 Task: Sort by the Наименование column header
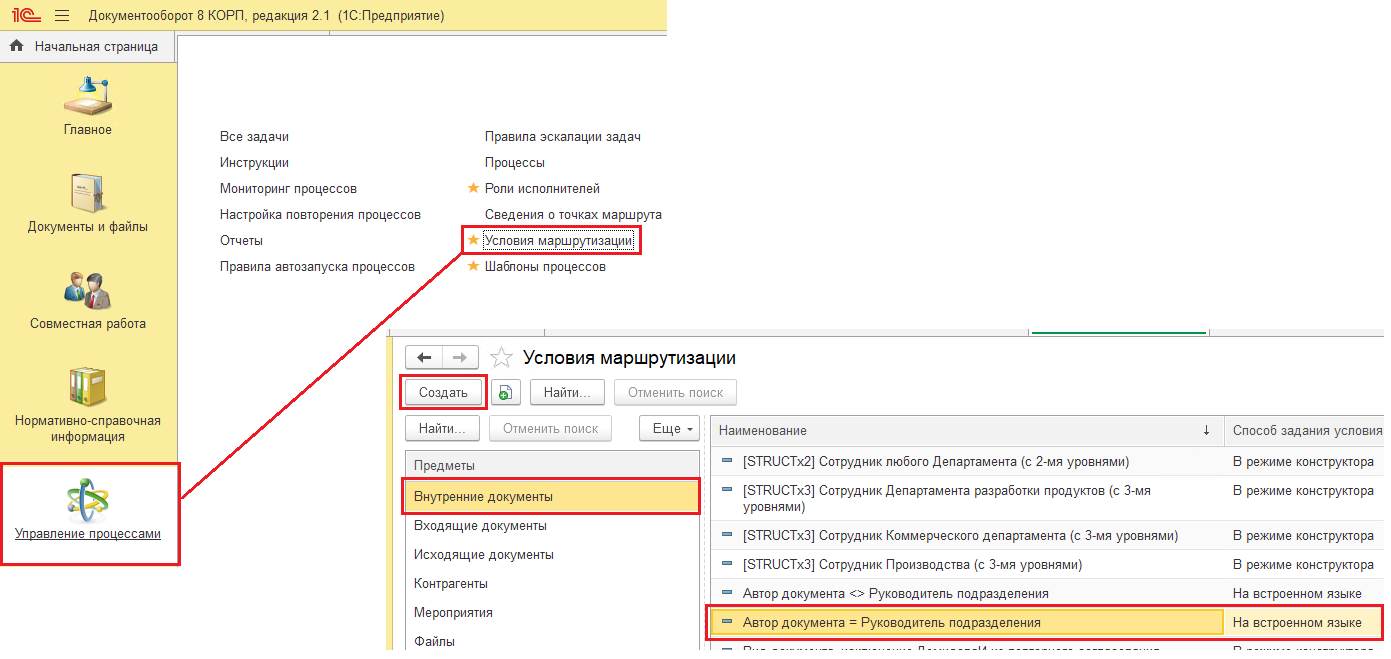click(967, 430)
